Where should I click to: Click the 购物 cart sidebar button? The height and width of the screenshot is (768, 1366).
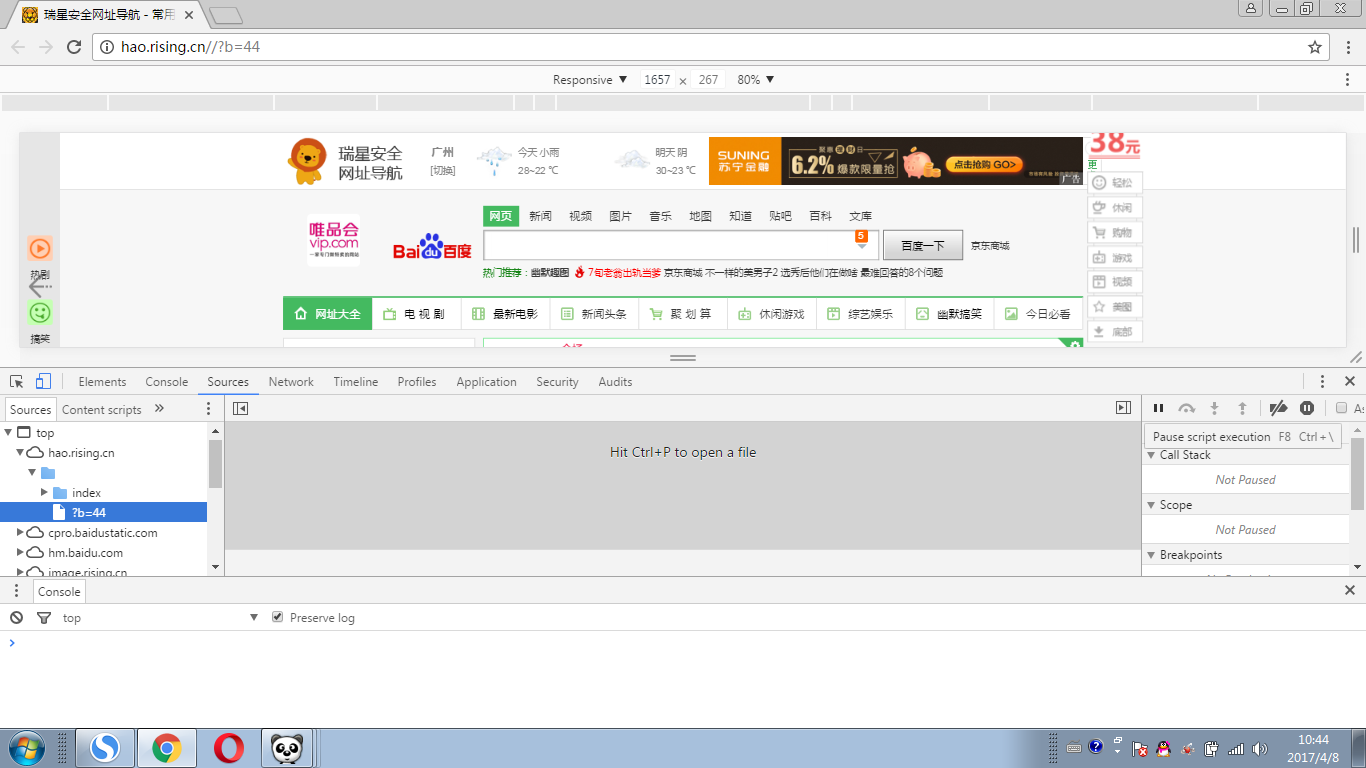1114,233
